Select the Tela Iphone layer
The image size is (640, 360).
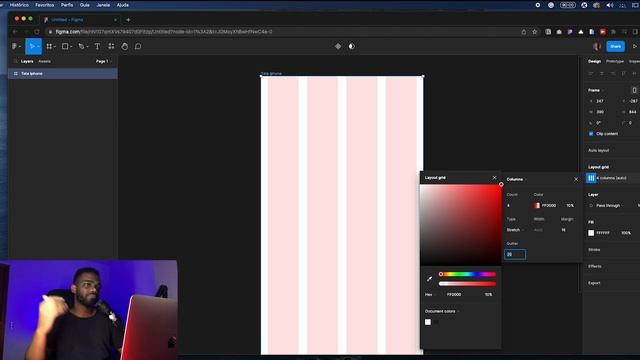[x=63, y=74]
